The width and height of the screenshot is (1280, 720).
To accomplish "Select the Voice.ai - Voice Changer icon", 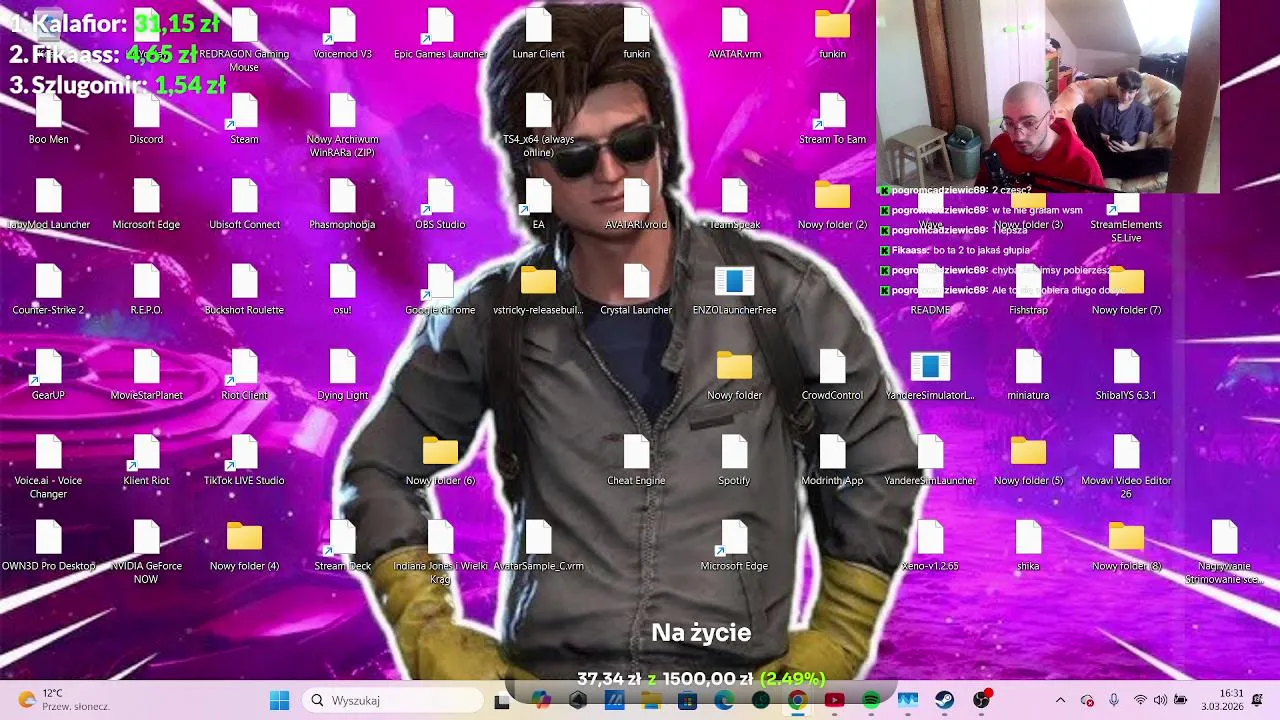I will [x=48, y=466].
